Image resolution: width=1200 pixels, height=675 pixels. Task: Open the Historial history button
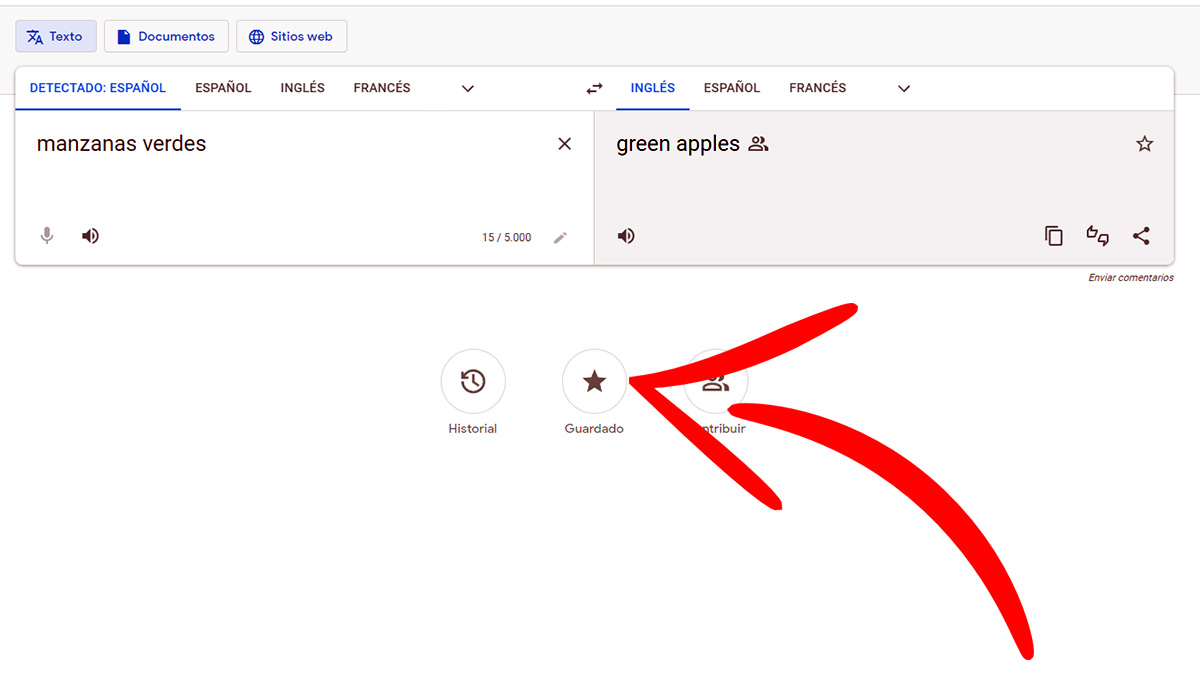pos(473,381)
